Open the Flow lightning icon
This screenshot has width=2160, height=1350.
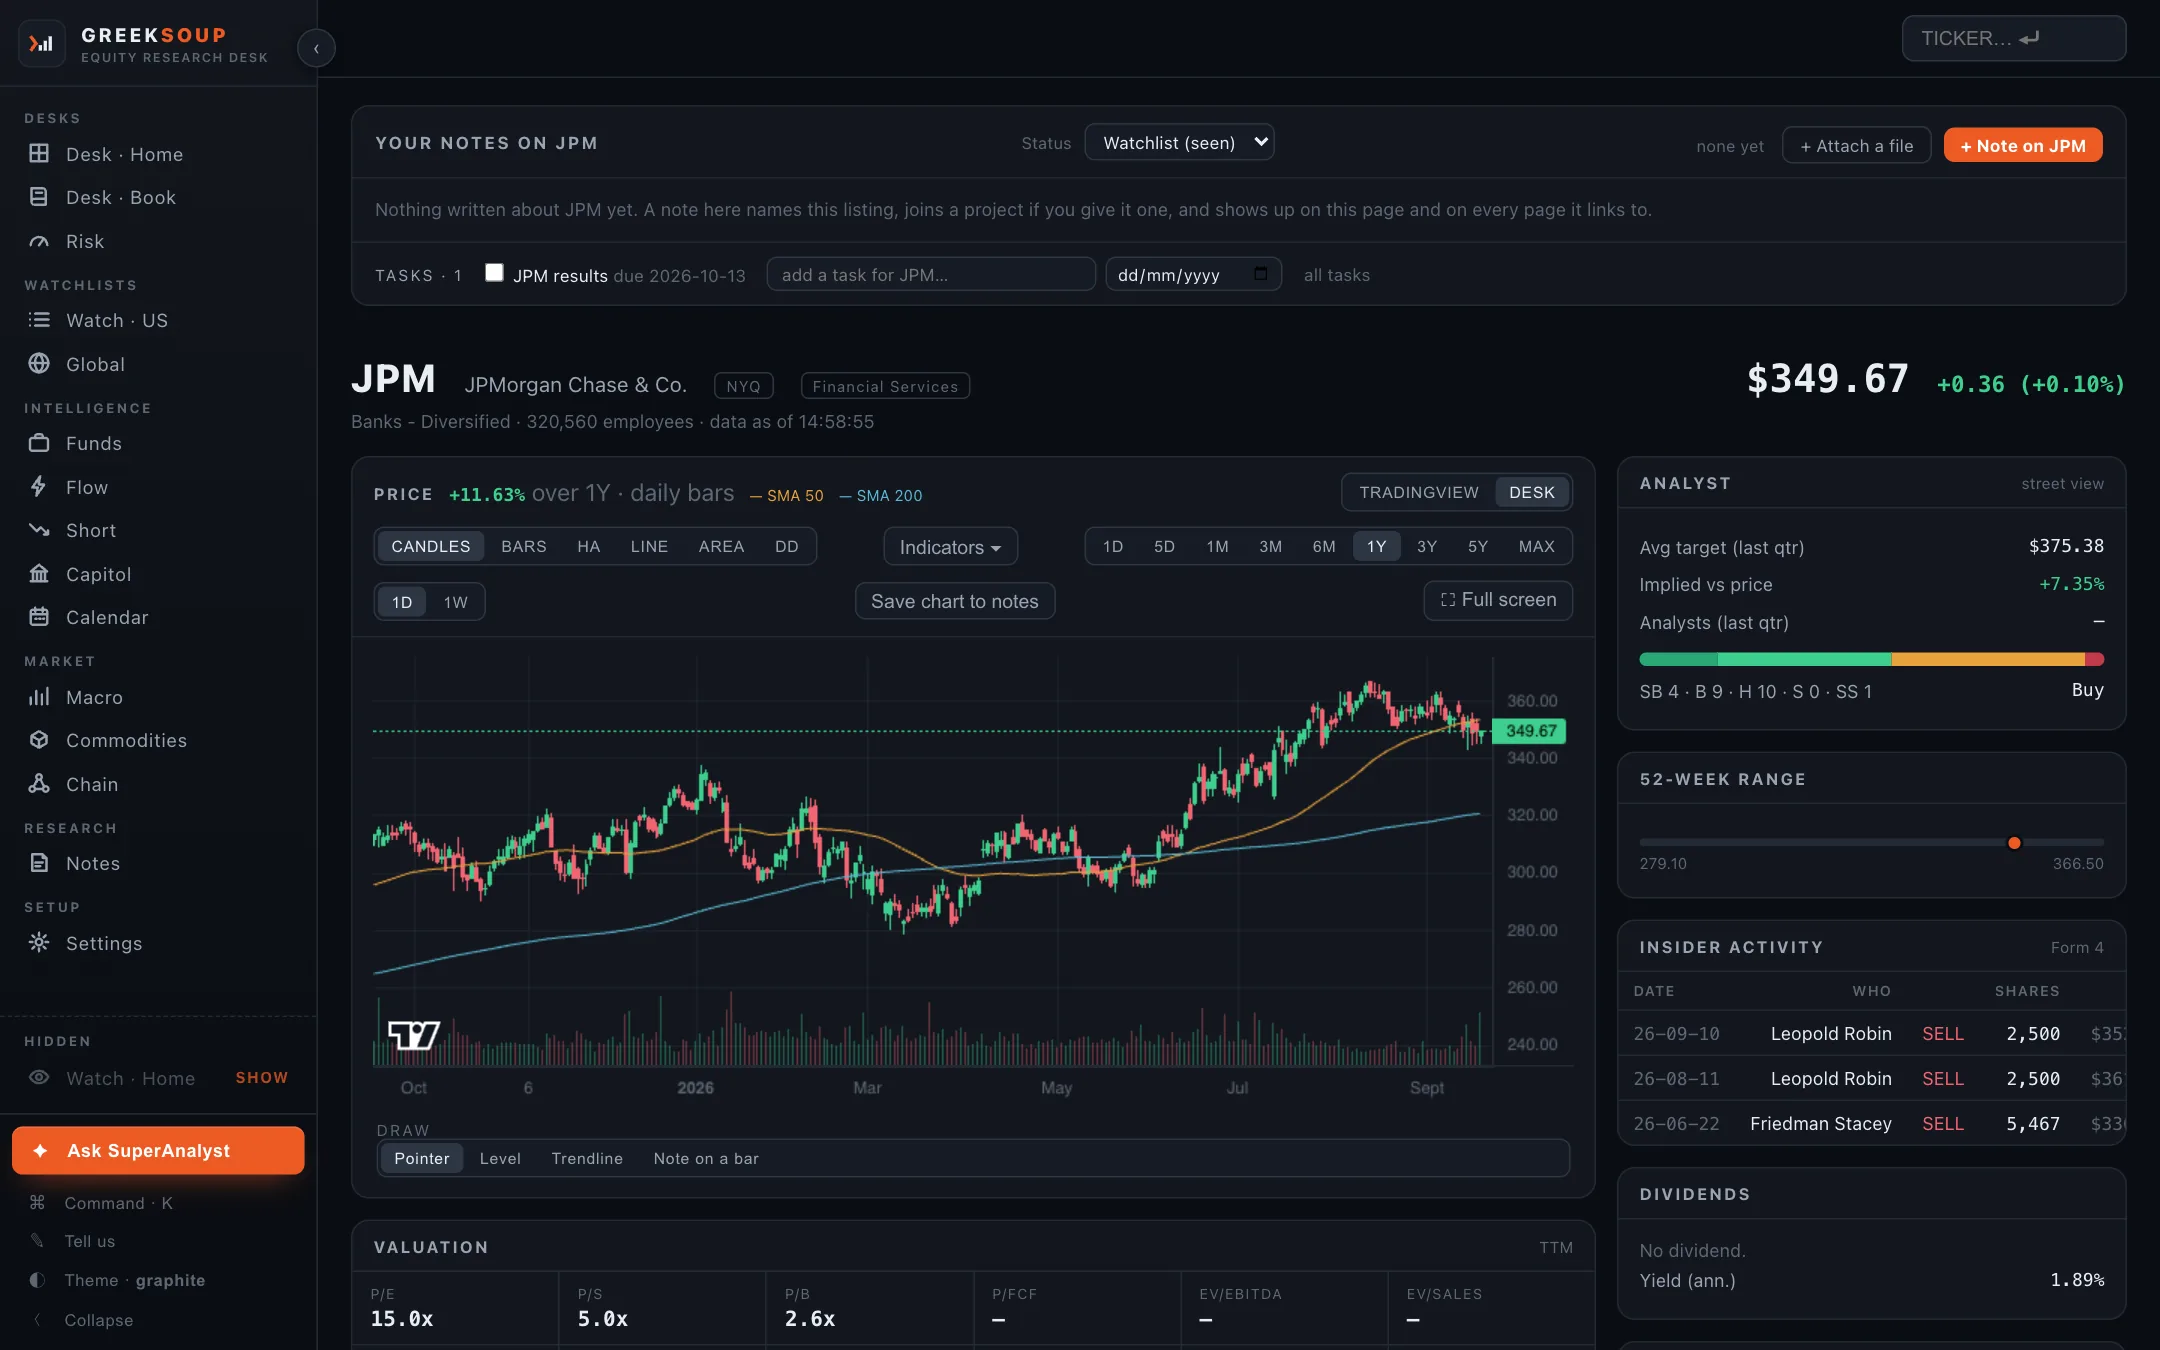point(39,487)
